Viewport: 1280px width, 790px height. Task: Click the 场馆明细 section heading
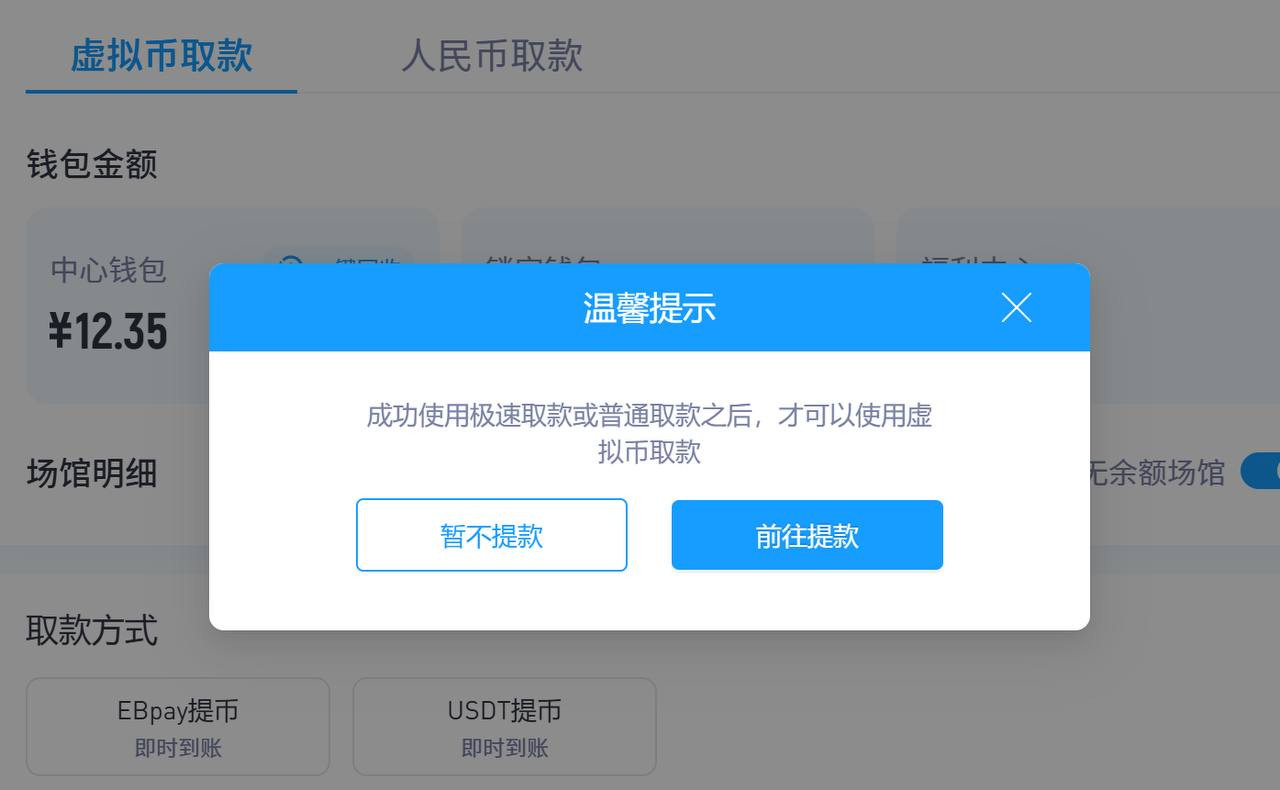click(92, 473)
